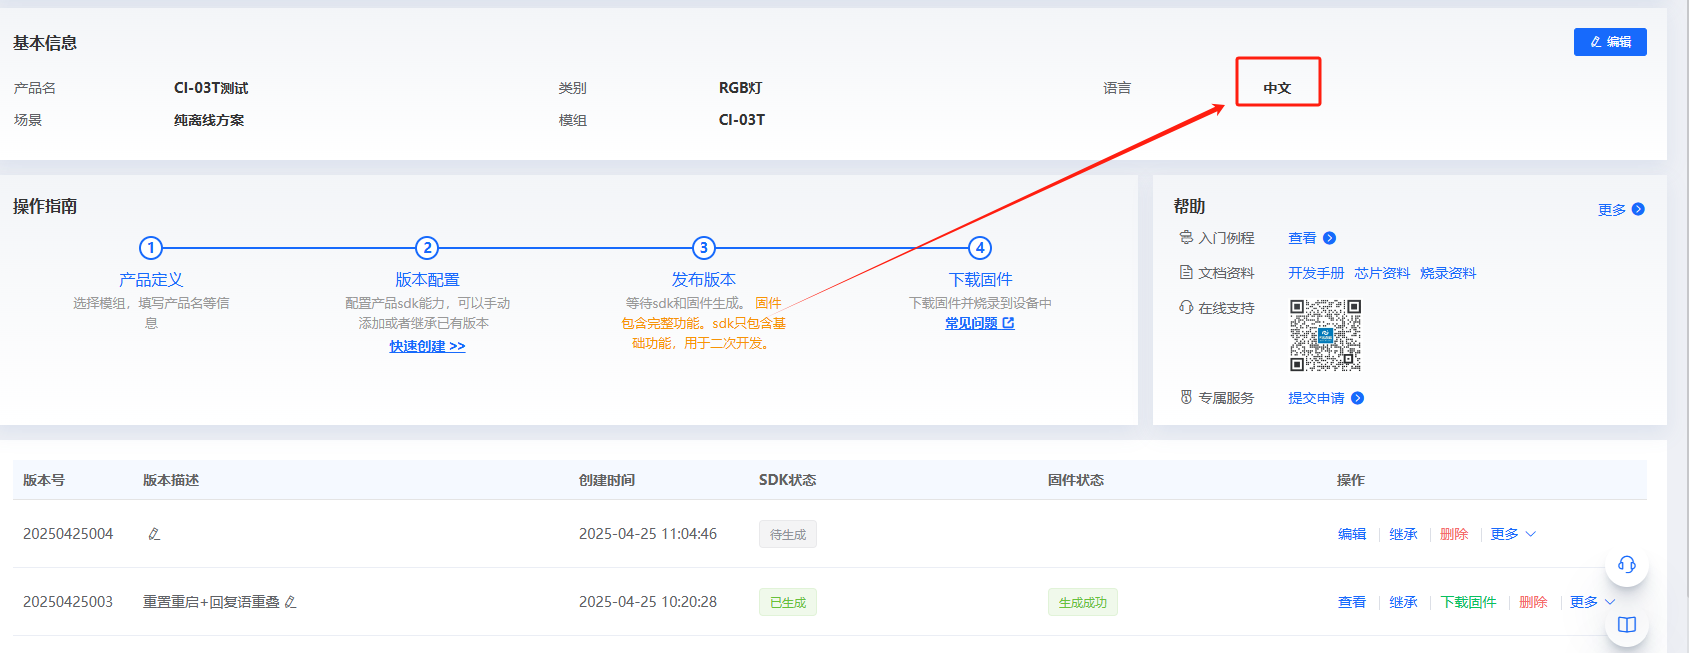
Task: Click the 产品定义 step title
Action: tap(151, 280)
